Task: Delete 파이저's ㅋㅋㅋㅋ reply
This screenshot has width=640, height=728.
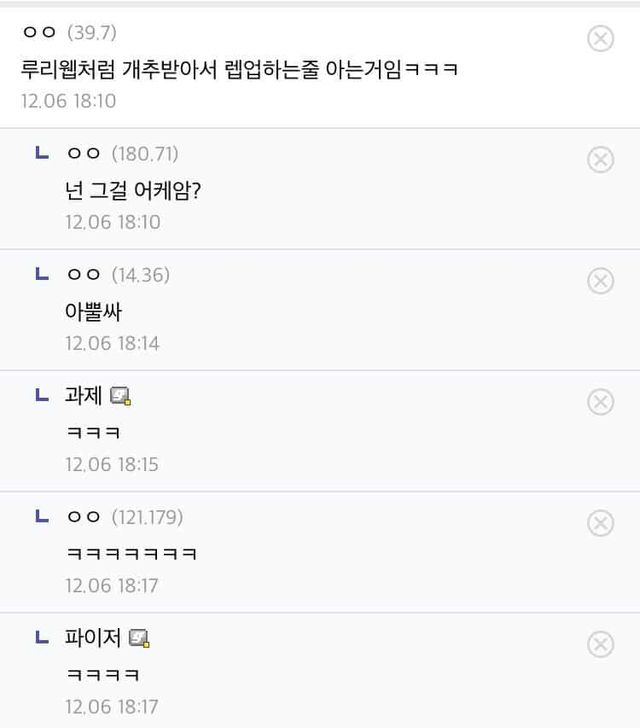Action: pos(600,644)
